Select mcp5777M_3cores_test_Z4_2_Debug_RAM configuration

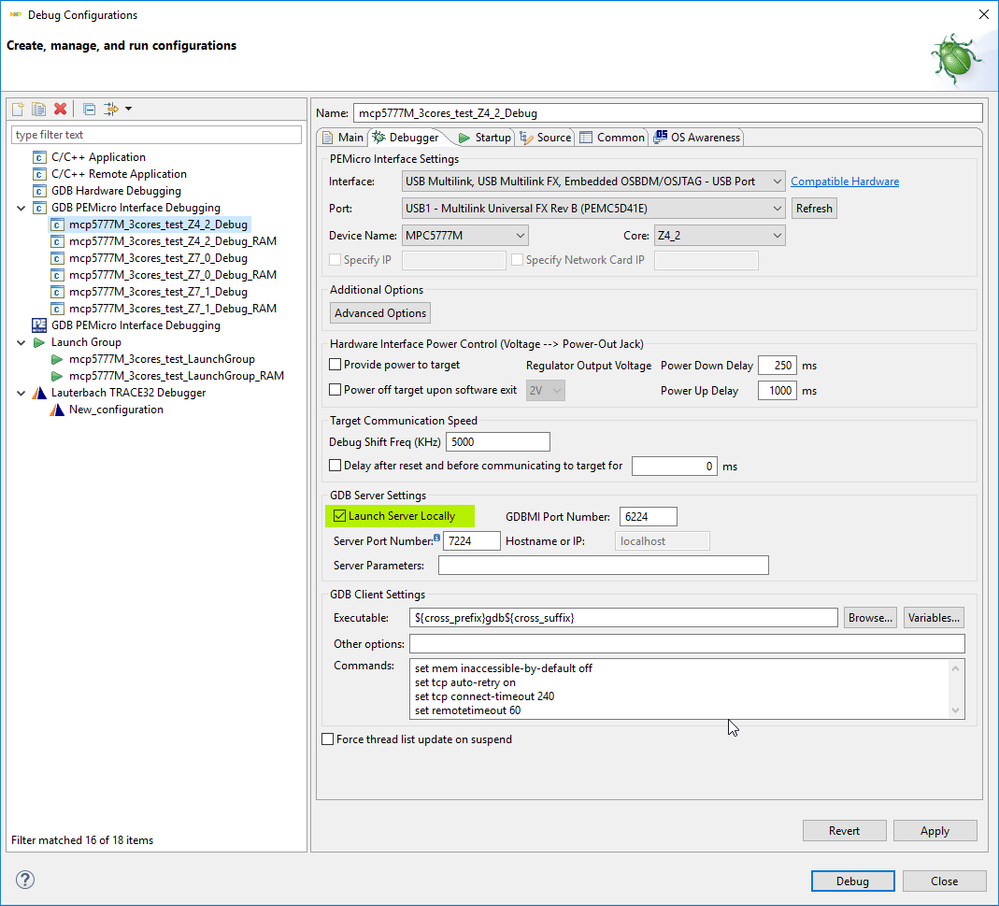click(173, 241)
